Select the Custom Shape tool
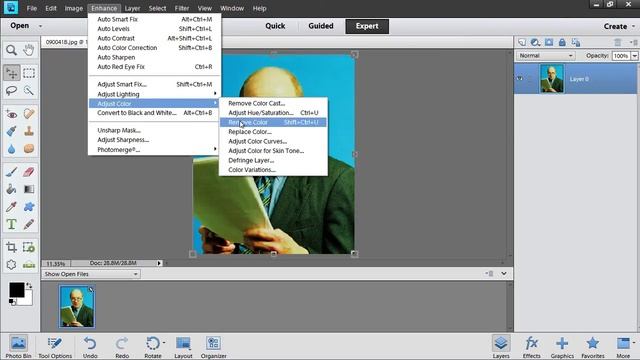Screen dimensions: 640x360 [29, 207]
